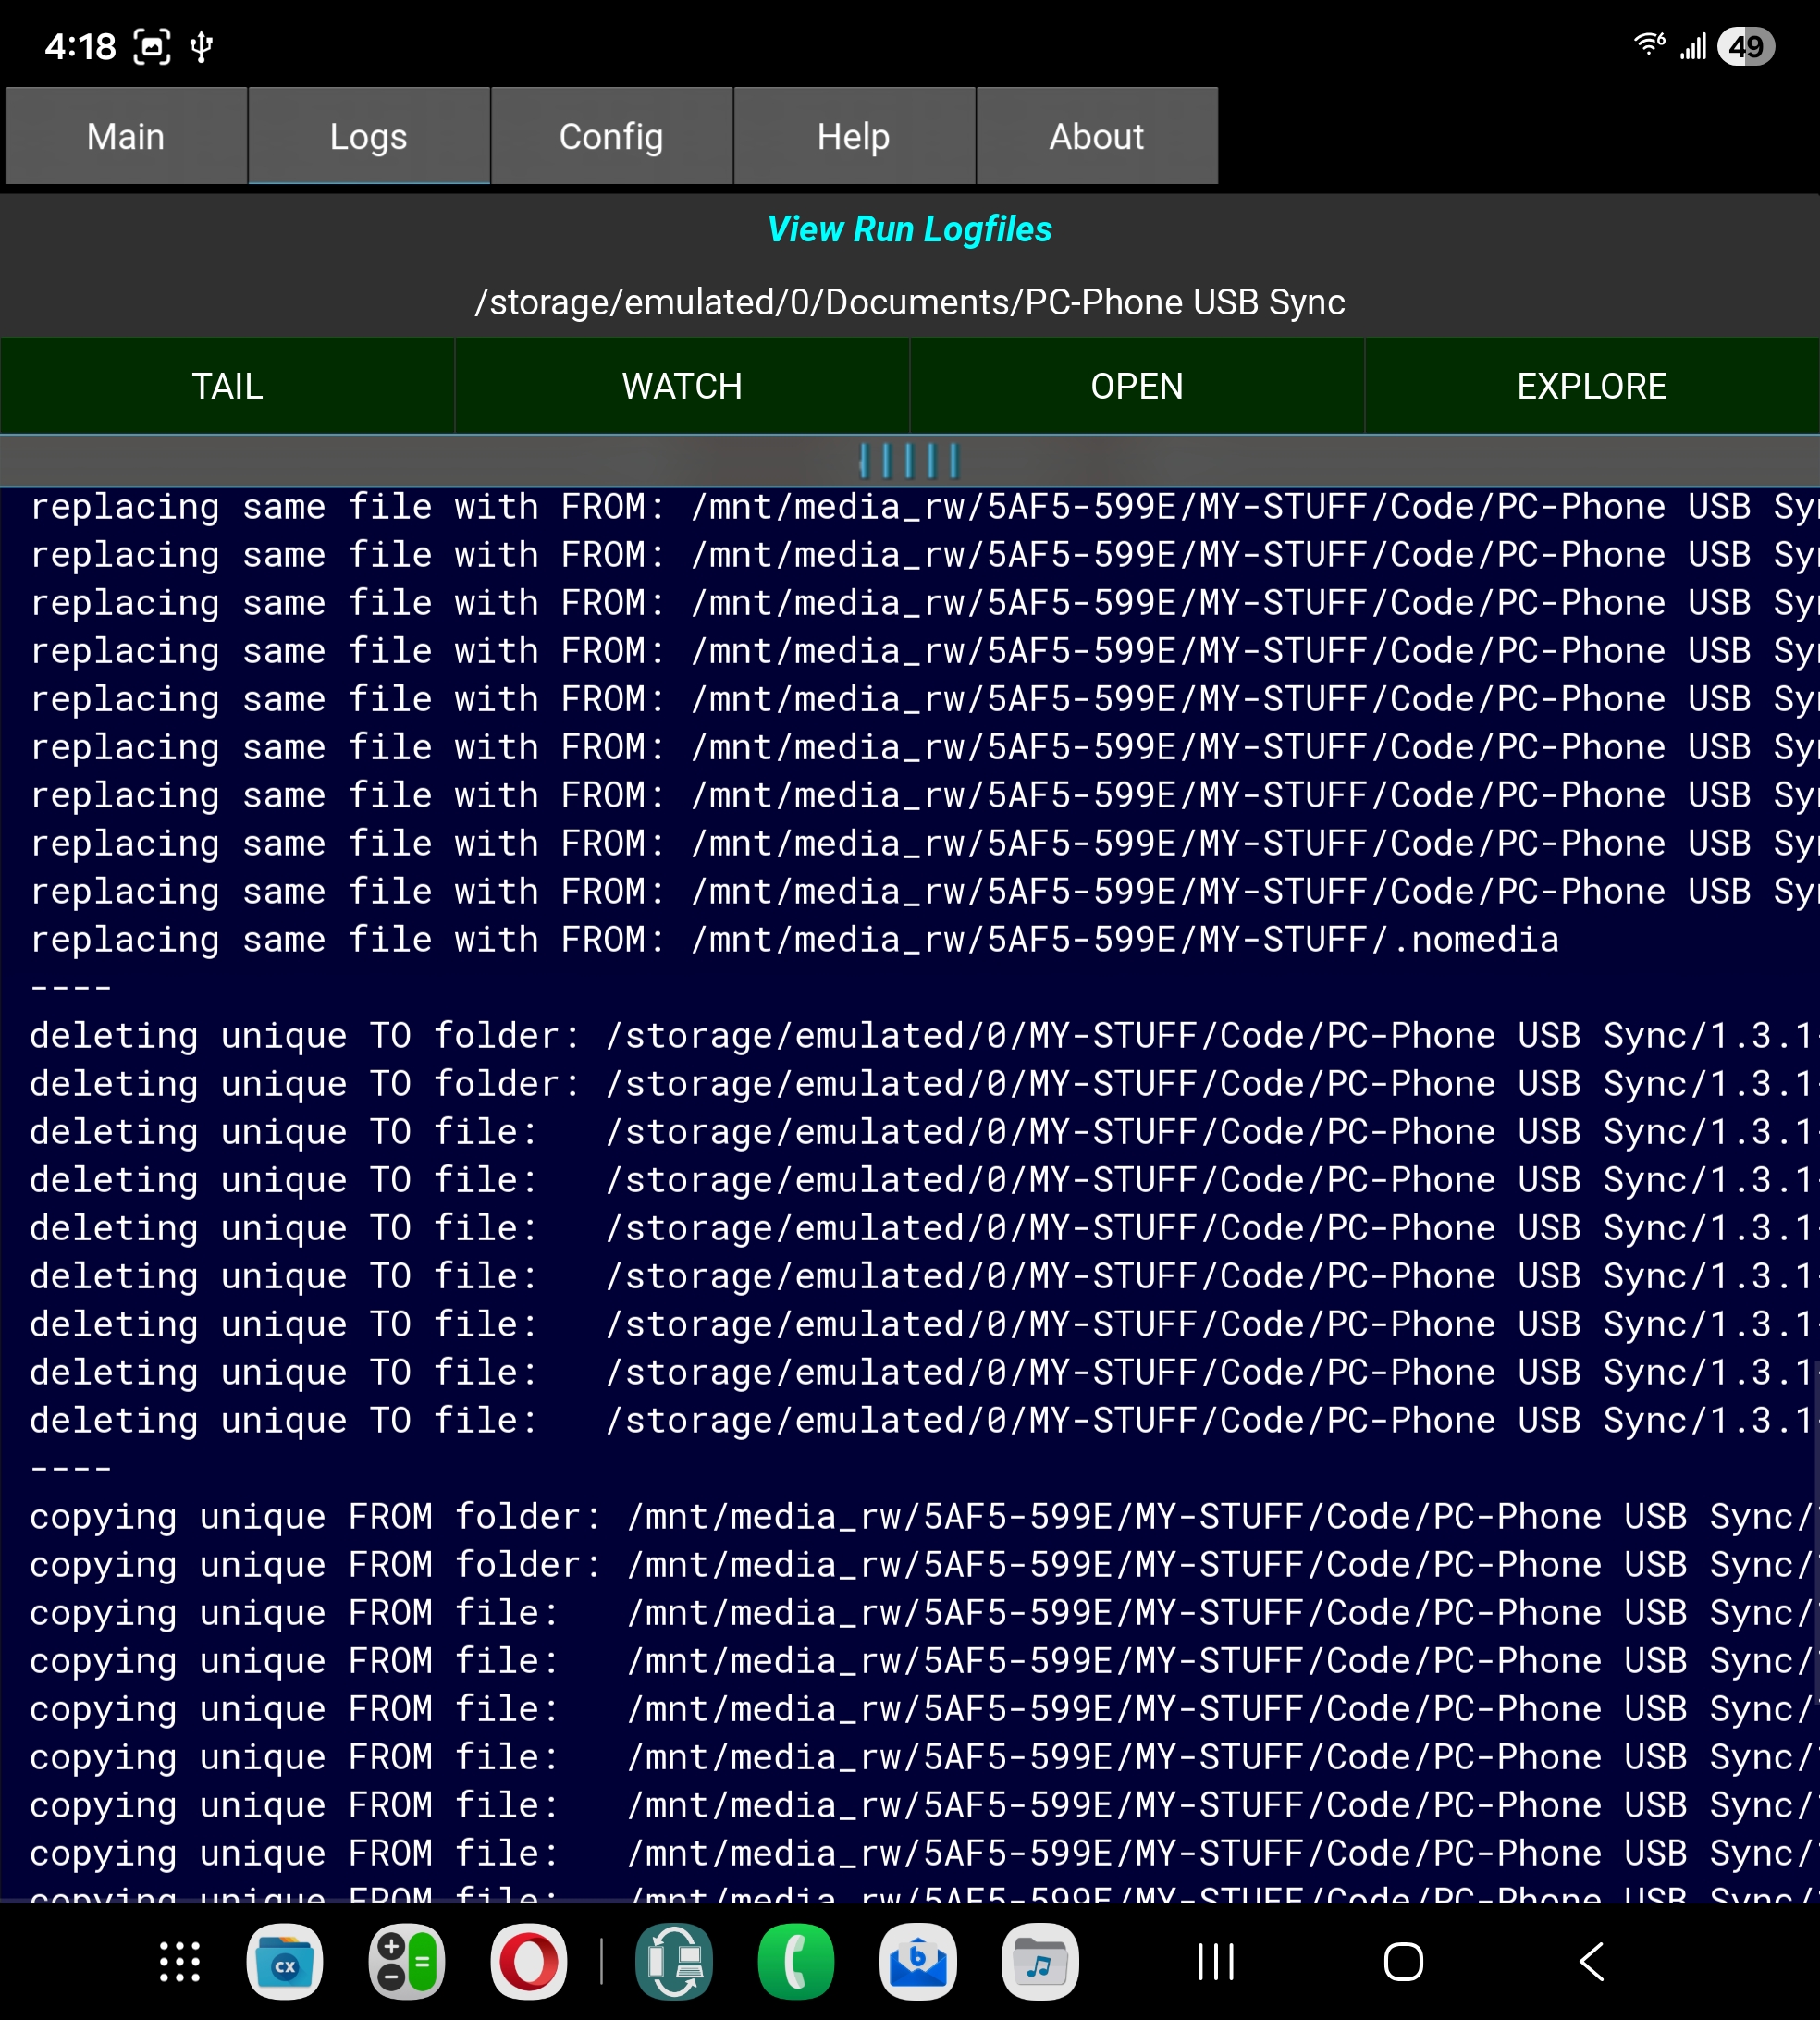The height and width of the screenshot is (2020, 1820).
Task: Switch to the Main tab
Action: pyautogui.click(x=126, y=136)
